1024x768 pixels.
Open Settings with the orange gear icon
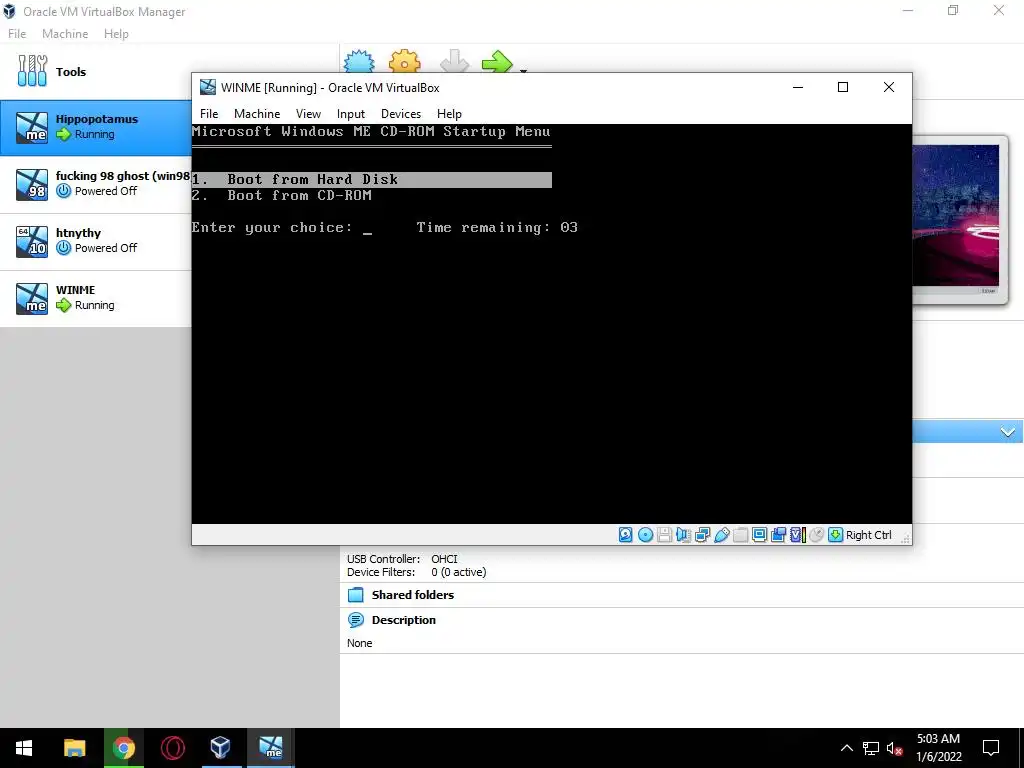(405, 62)
